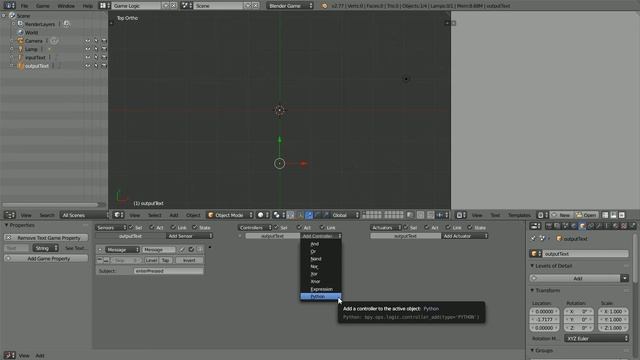Select World in the outliner
This screenshot has width=640, height=360.
tap(31, 32)
